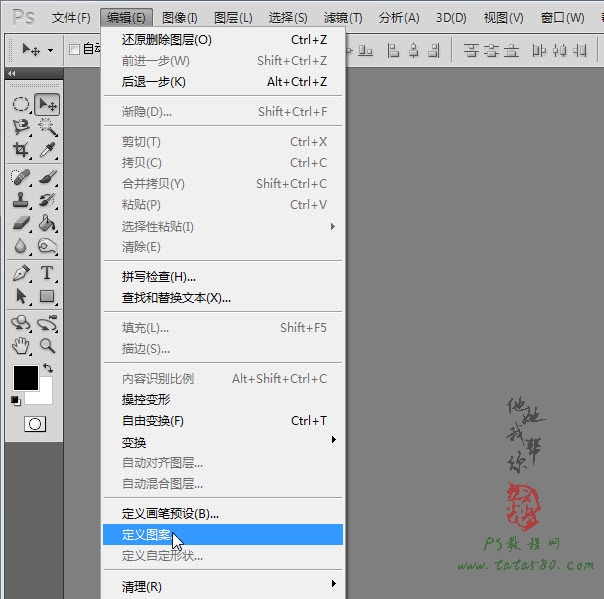Close the open 编辑(E) menu
The width and height of the screenshot is (604, 599).
[x=126, y=18]
